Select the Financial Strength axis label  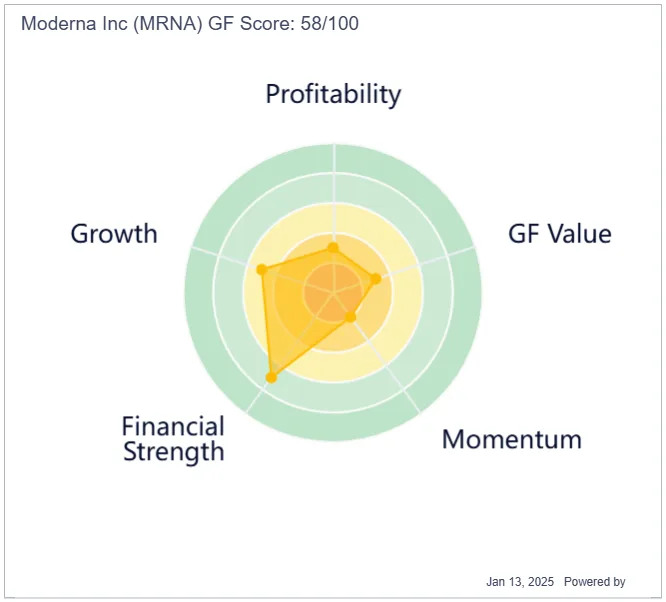pyautogui.click(x=173, y=439)
